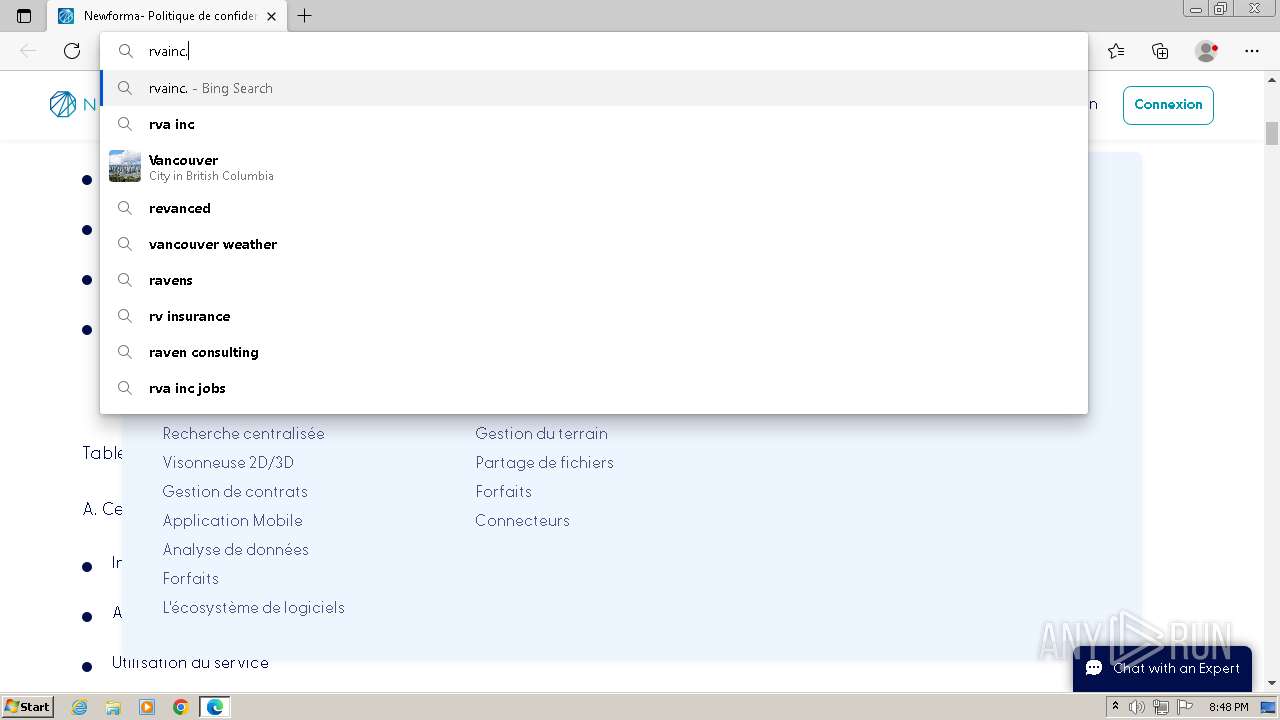
Task: Open the Visonneuse 2D/3D link
Action: (228, 462)
